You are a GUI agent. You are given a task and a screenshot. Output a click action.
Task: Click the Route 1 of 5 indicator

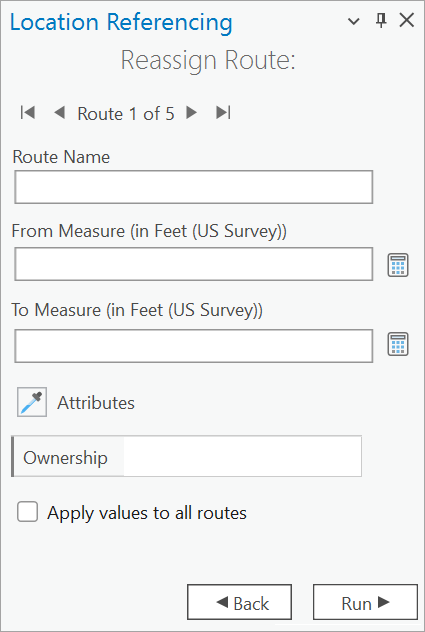pos(126,114)
